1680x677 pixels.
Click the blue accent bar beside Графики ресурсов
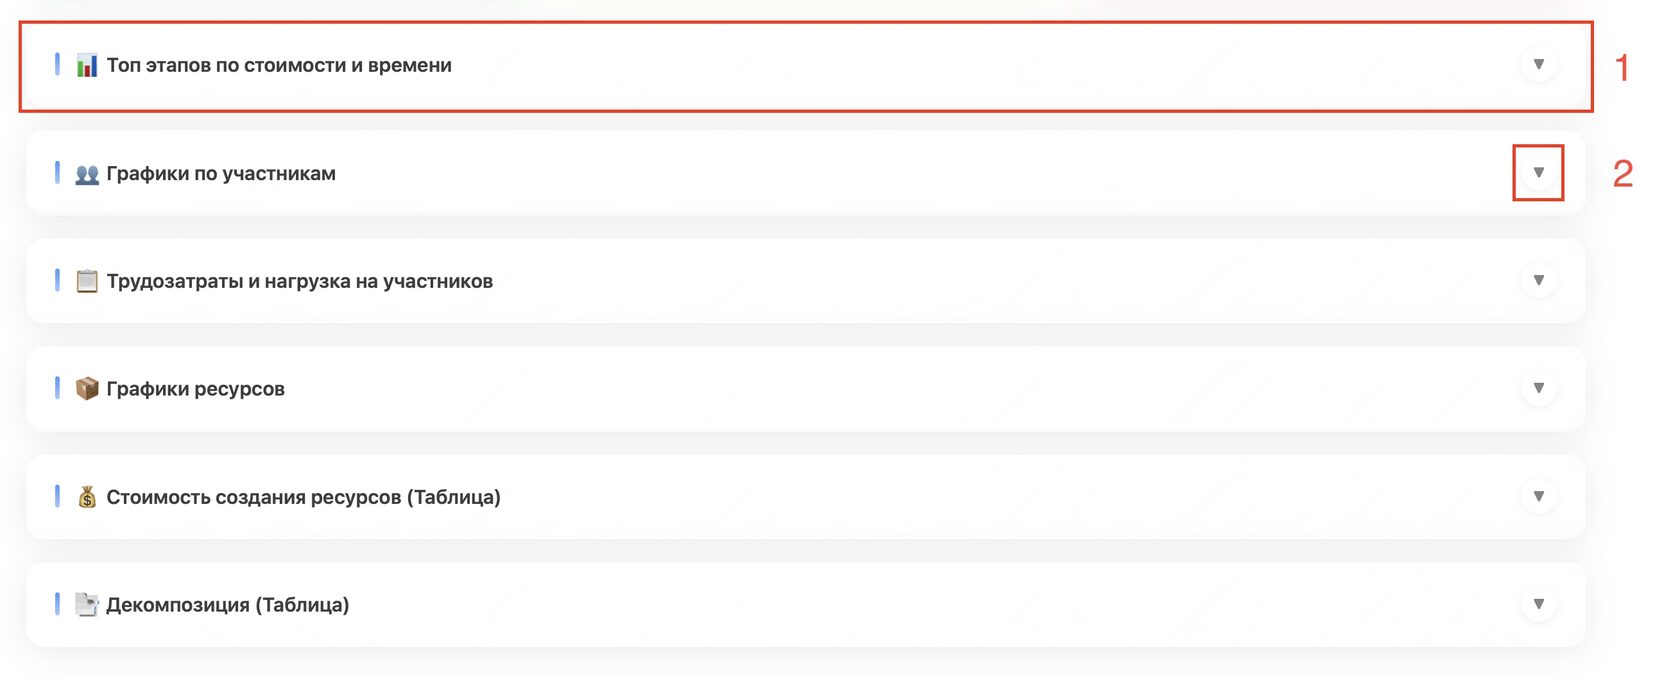coord(57,388)
